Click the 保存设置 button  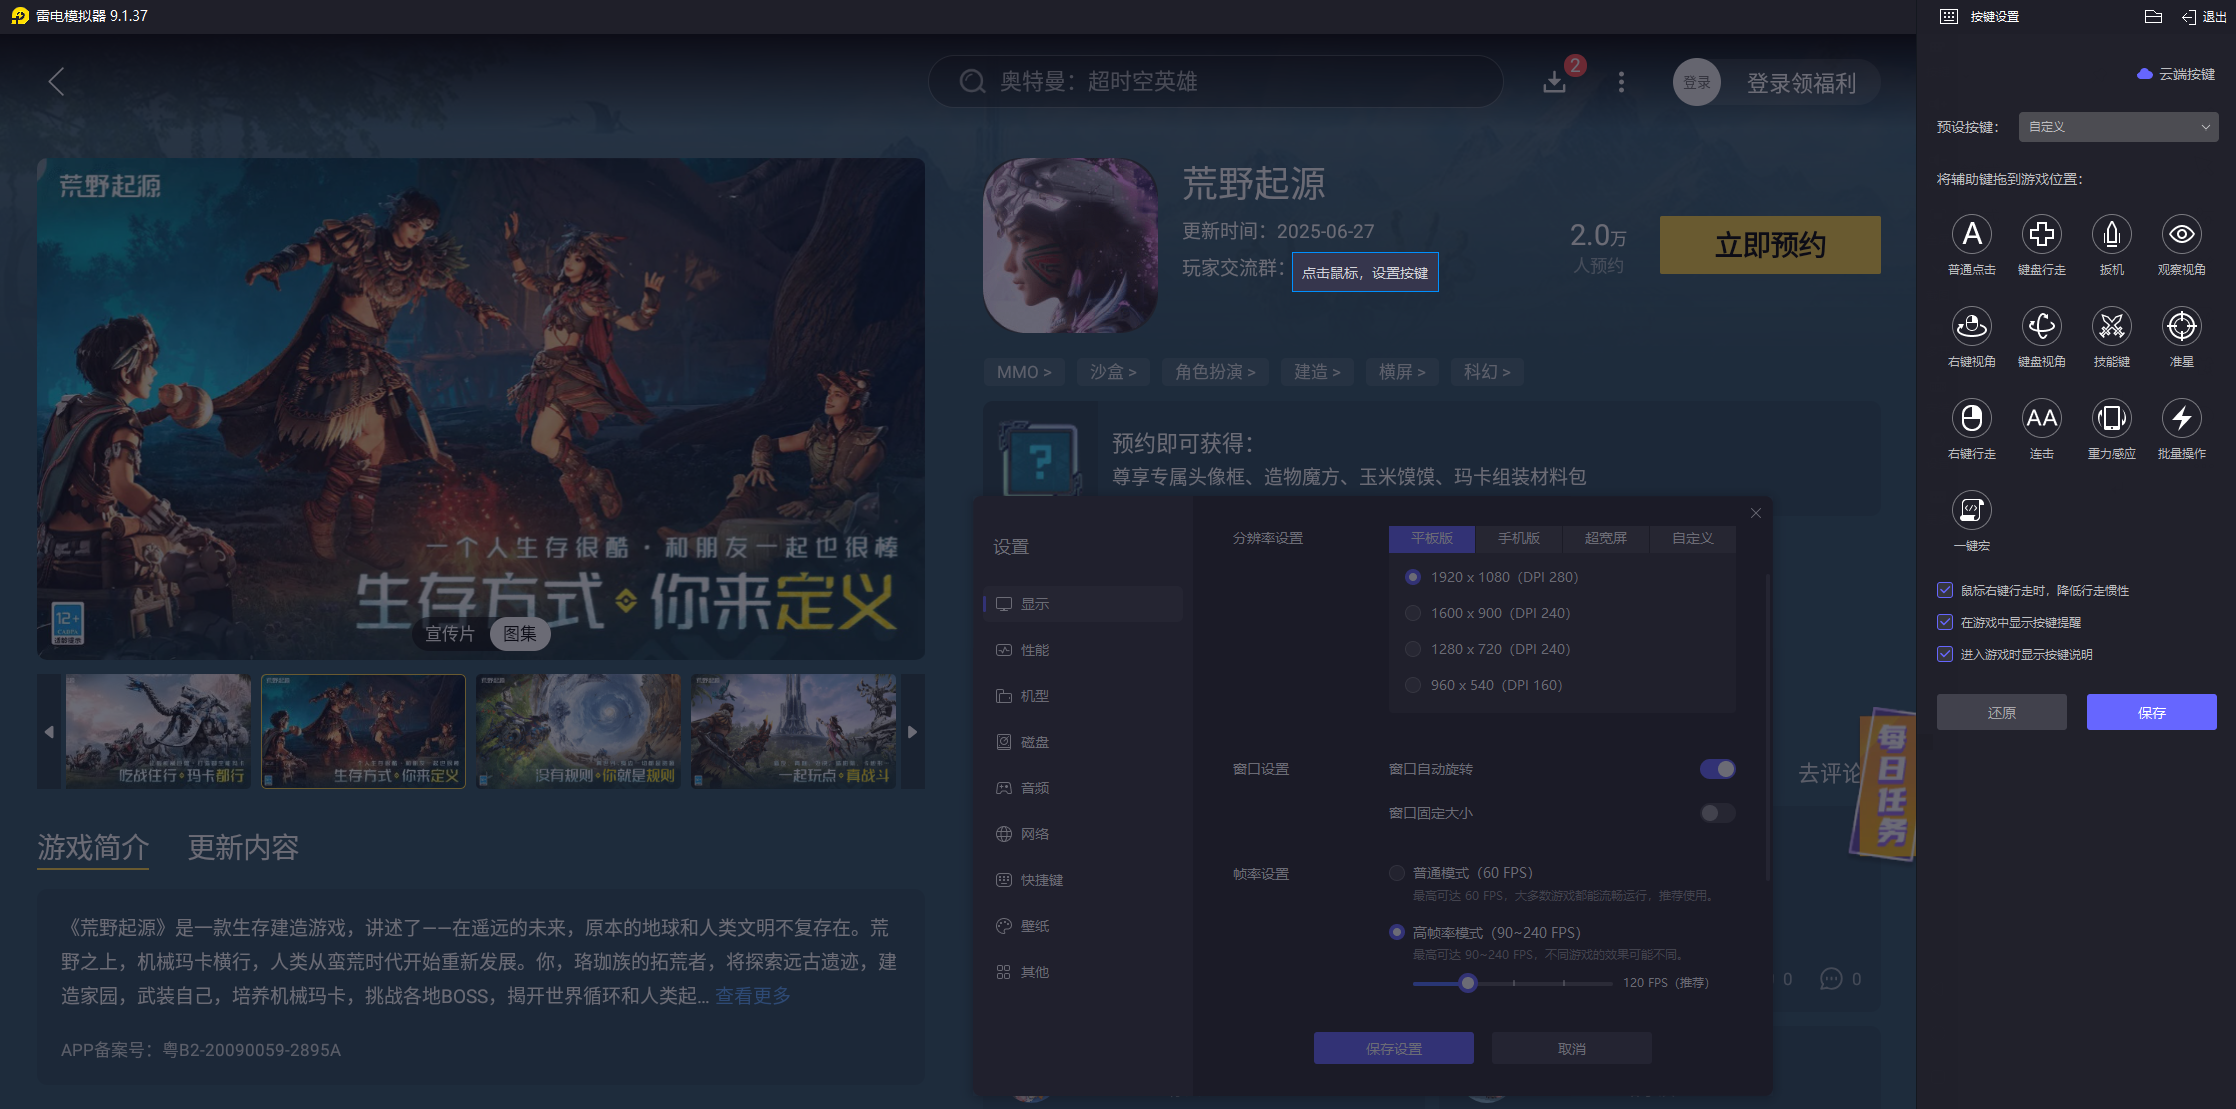1393,1049
